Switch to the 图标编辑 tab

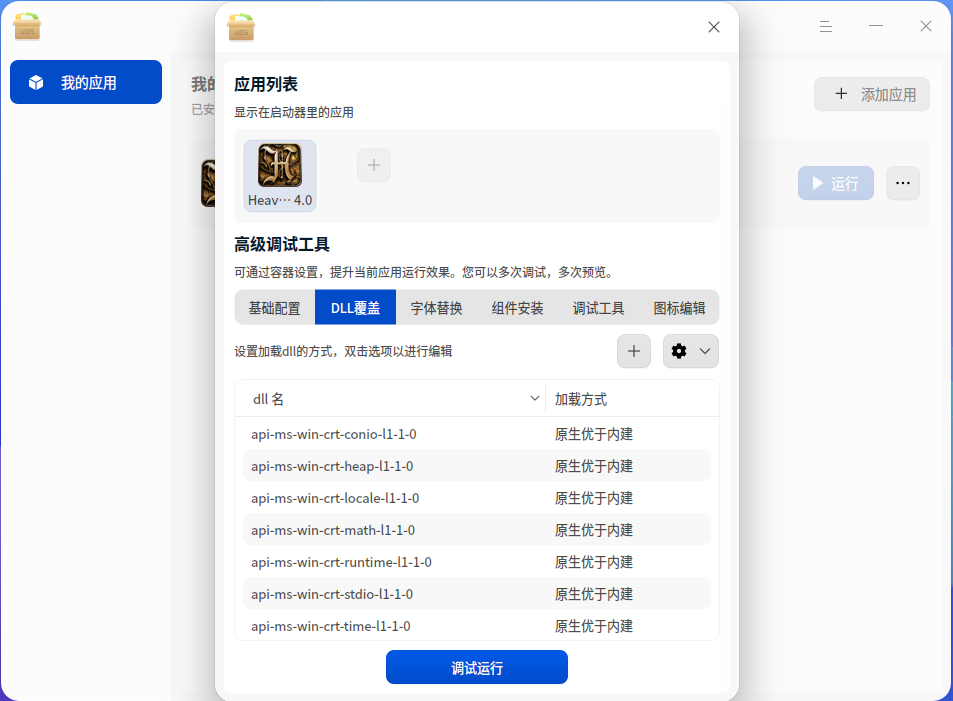pyautogui.click(x=679, y=308)
